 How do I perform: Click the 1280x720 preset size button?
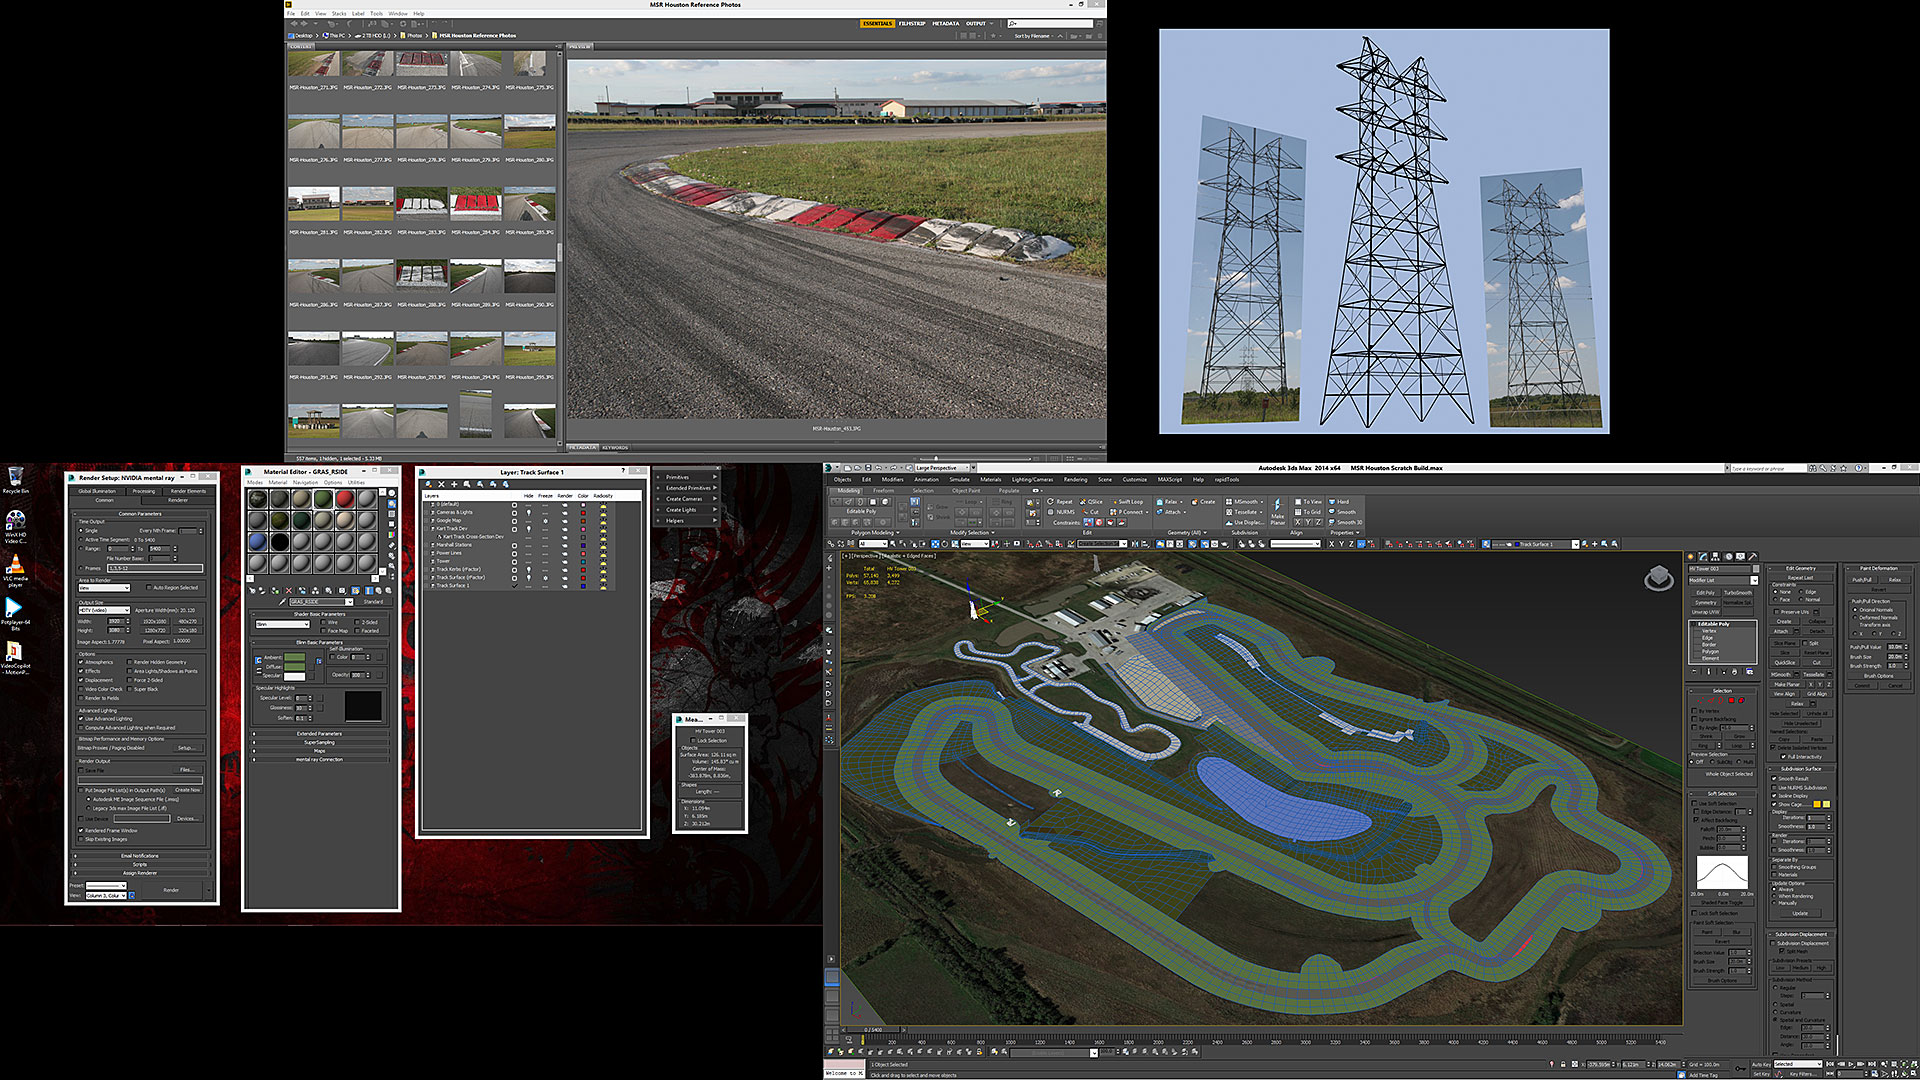(x=155, y=631)
